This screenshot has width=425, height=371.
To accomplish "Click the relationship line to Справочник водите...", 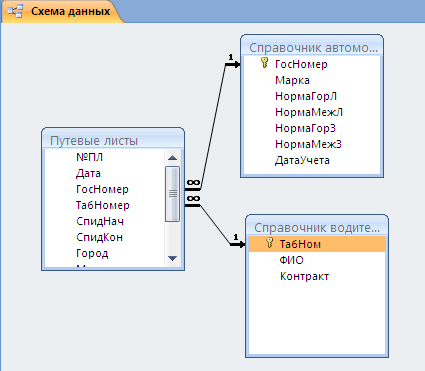I will pos(215,225).
